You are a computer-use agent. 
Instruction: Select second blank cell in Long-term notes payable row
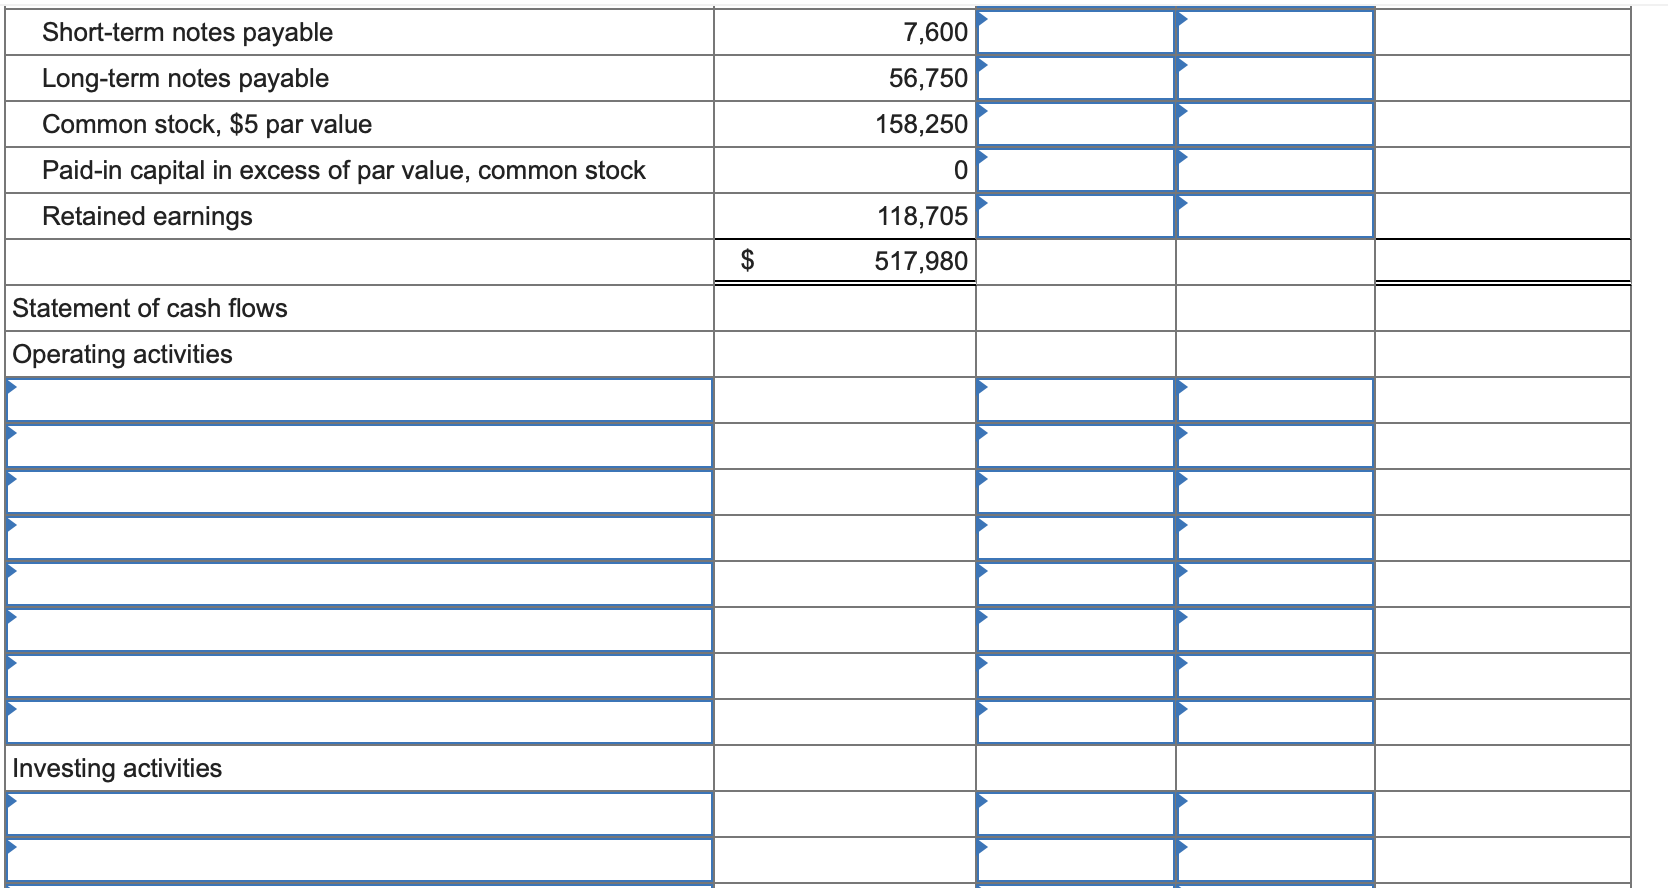(1275, 78)
